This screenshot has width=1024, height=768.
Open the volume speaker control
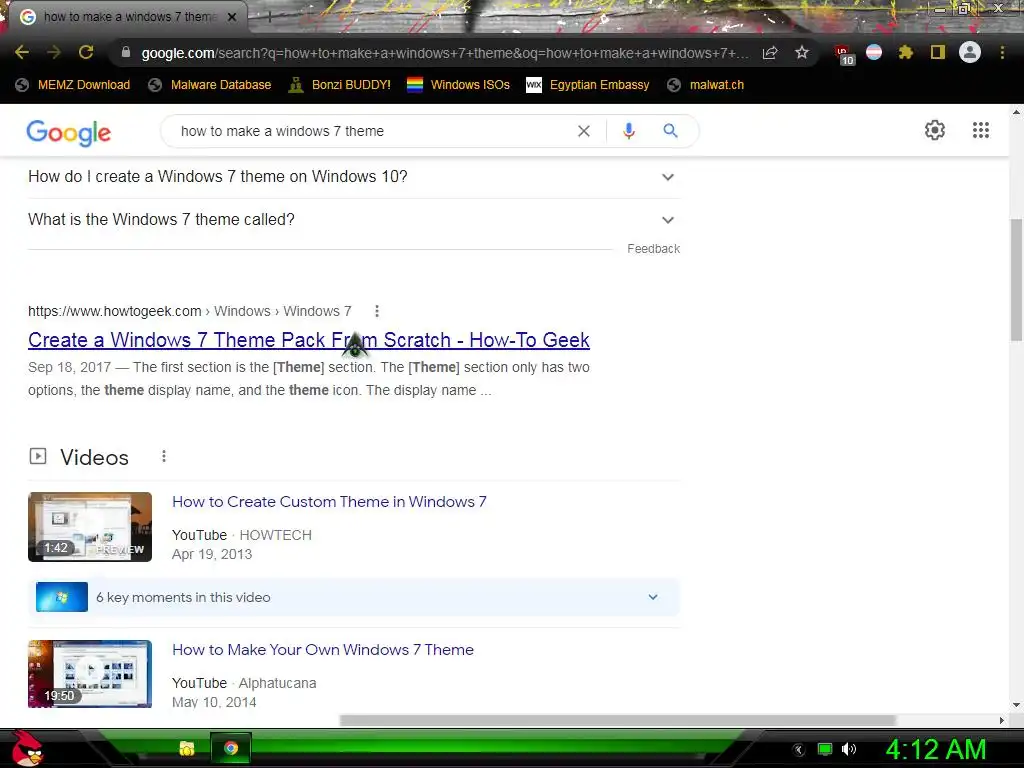849,749
